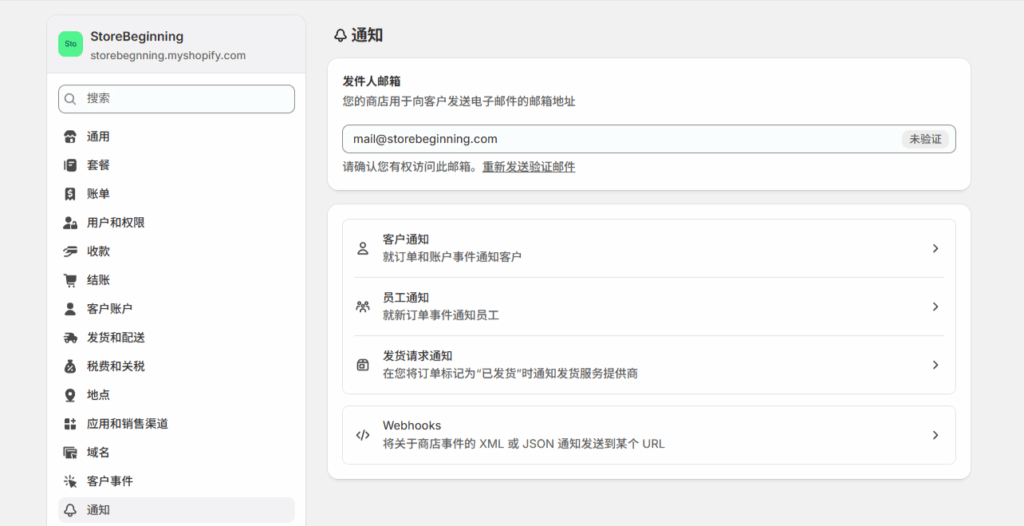The width and height of the screenshot is (1024, 526).
Task: Click the storefront icon beside 通用
Action: [70, 137]
